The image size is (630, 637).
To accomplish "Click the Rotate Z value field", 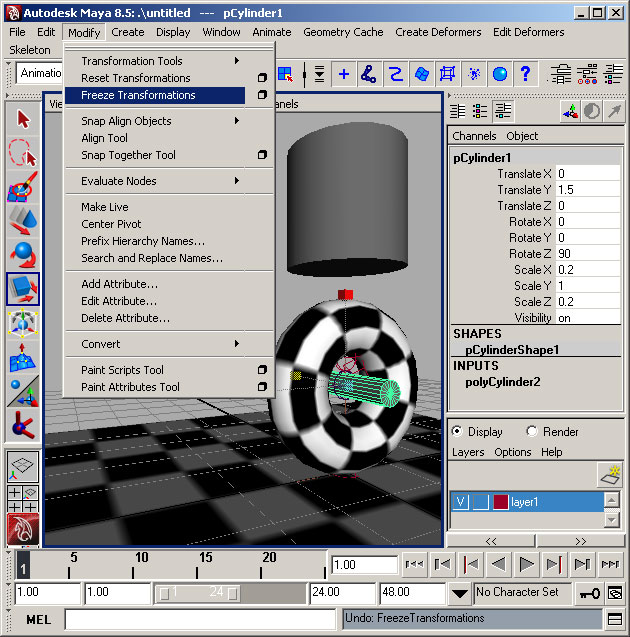I will [586, 254].
